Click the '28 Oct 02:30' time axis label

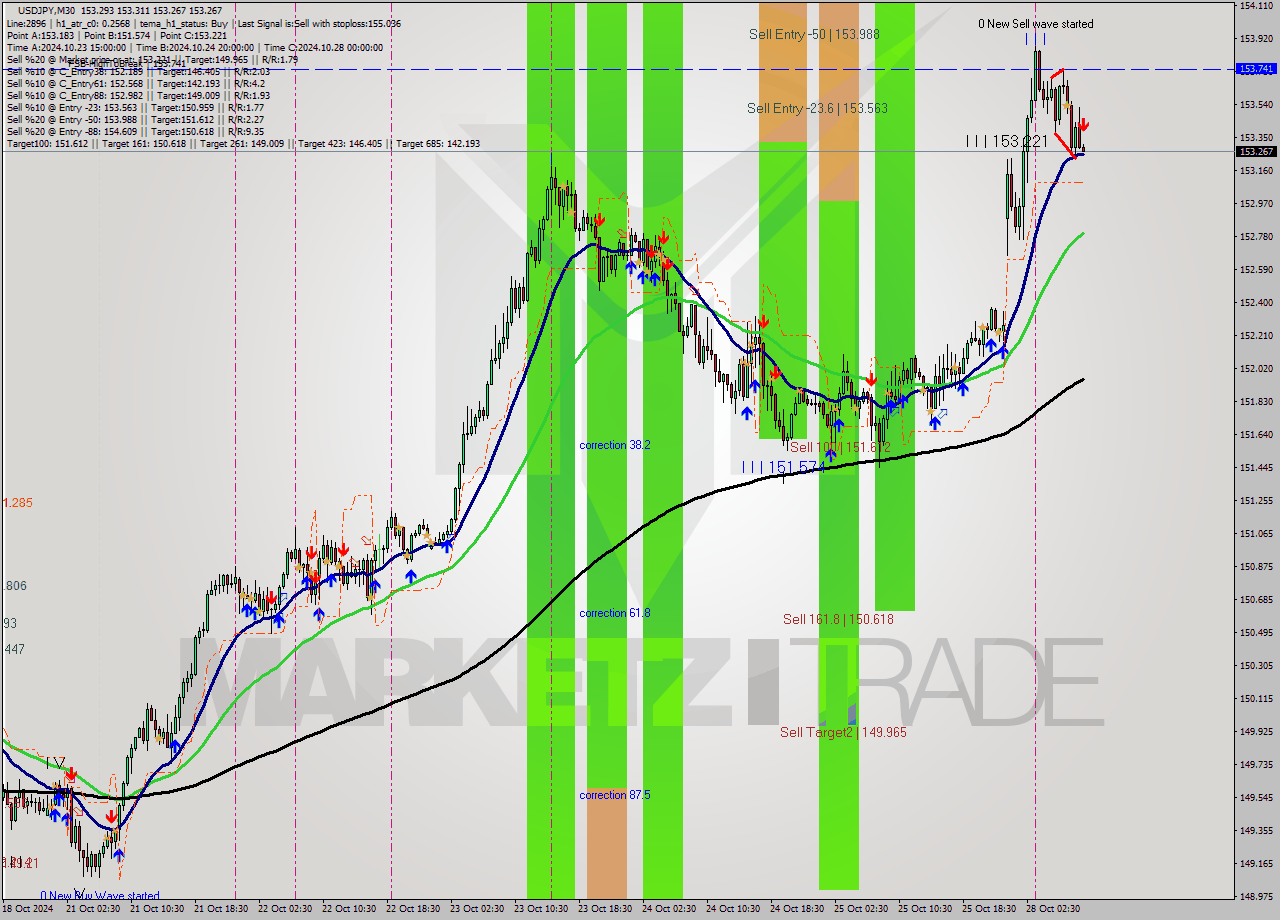pos(1052,909)
